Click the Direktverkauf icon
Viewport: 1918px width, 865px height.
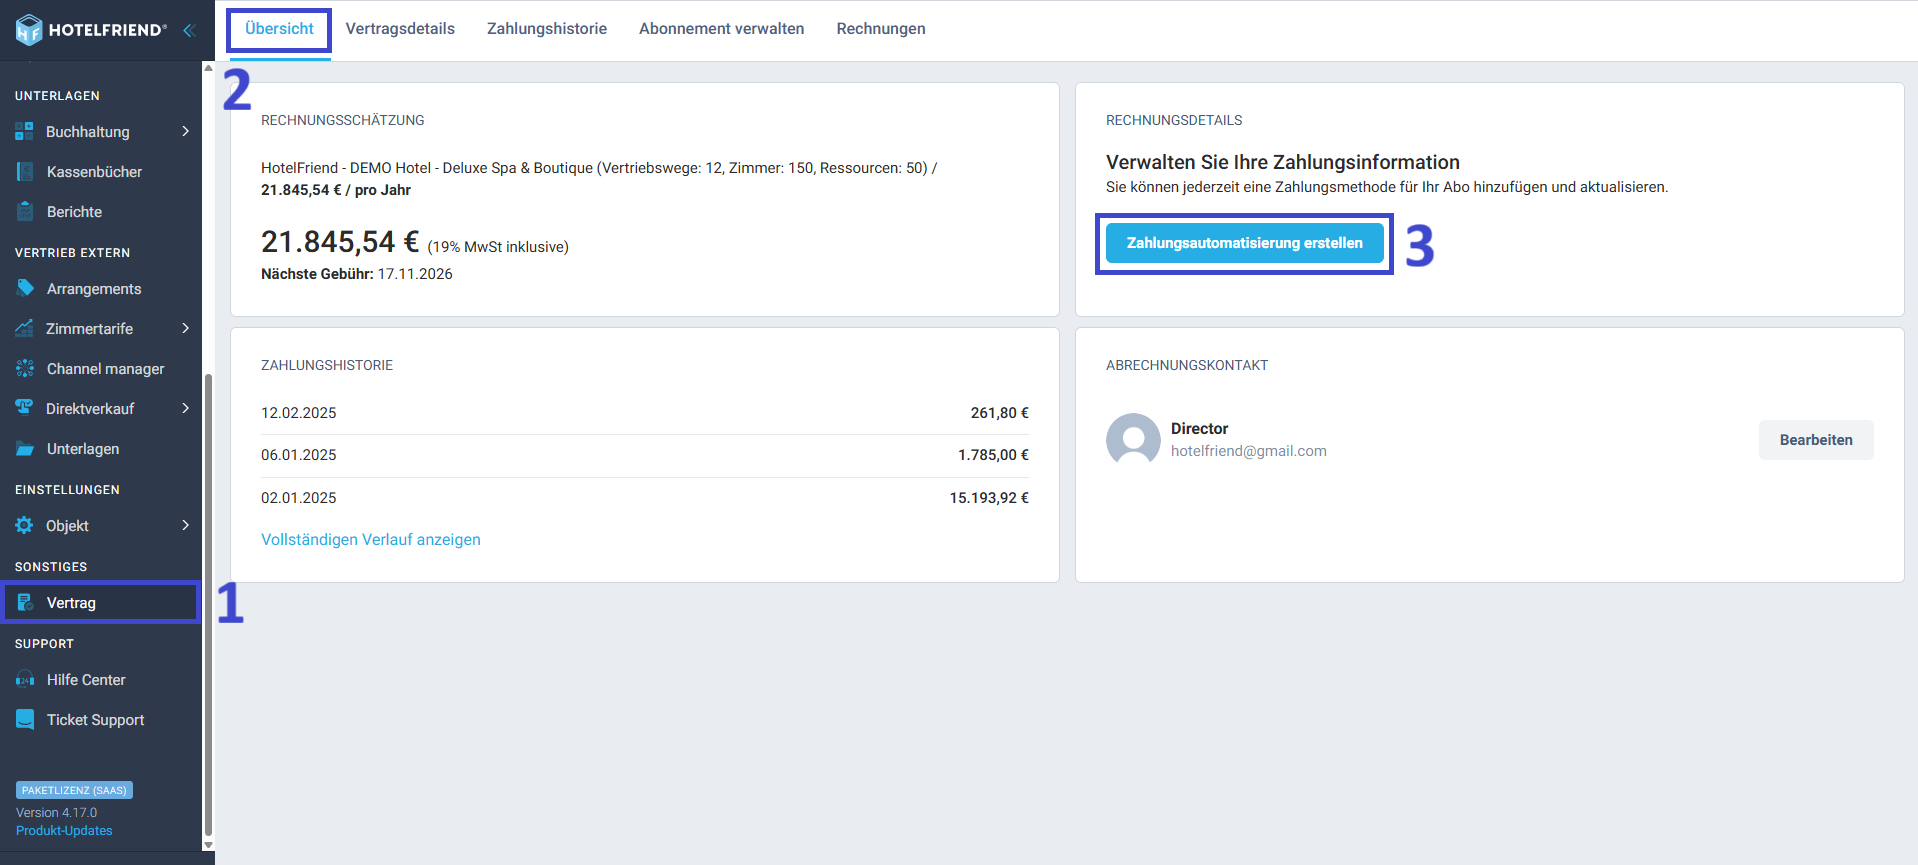24,408
